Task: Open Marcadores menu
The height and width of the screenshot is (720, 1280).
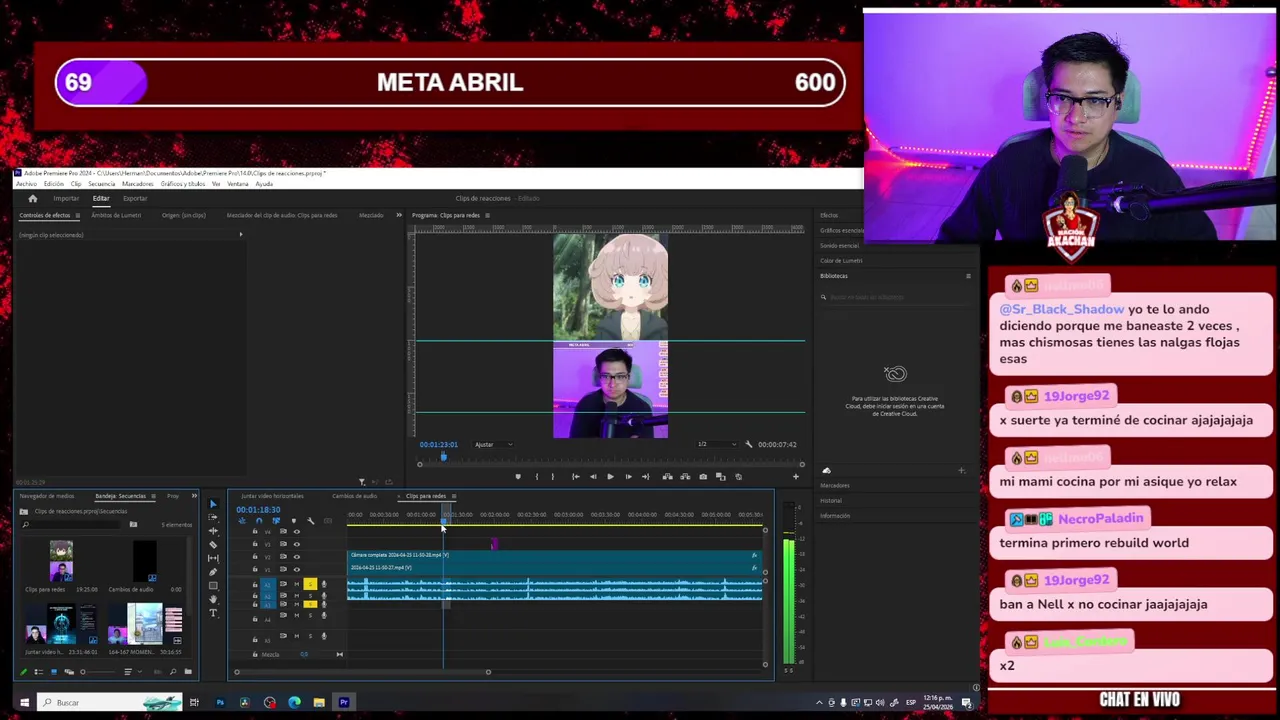Action: coord(137,184)
